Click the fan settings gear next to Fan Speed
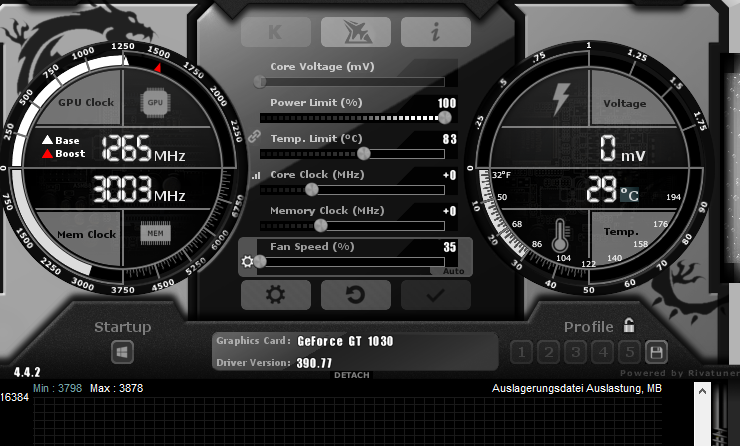The height and width of the screenshot is (446, 740). point(247,261)
